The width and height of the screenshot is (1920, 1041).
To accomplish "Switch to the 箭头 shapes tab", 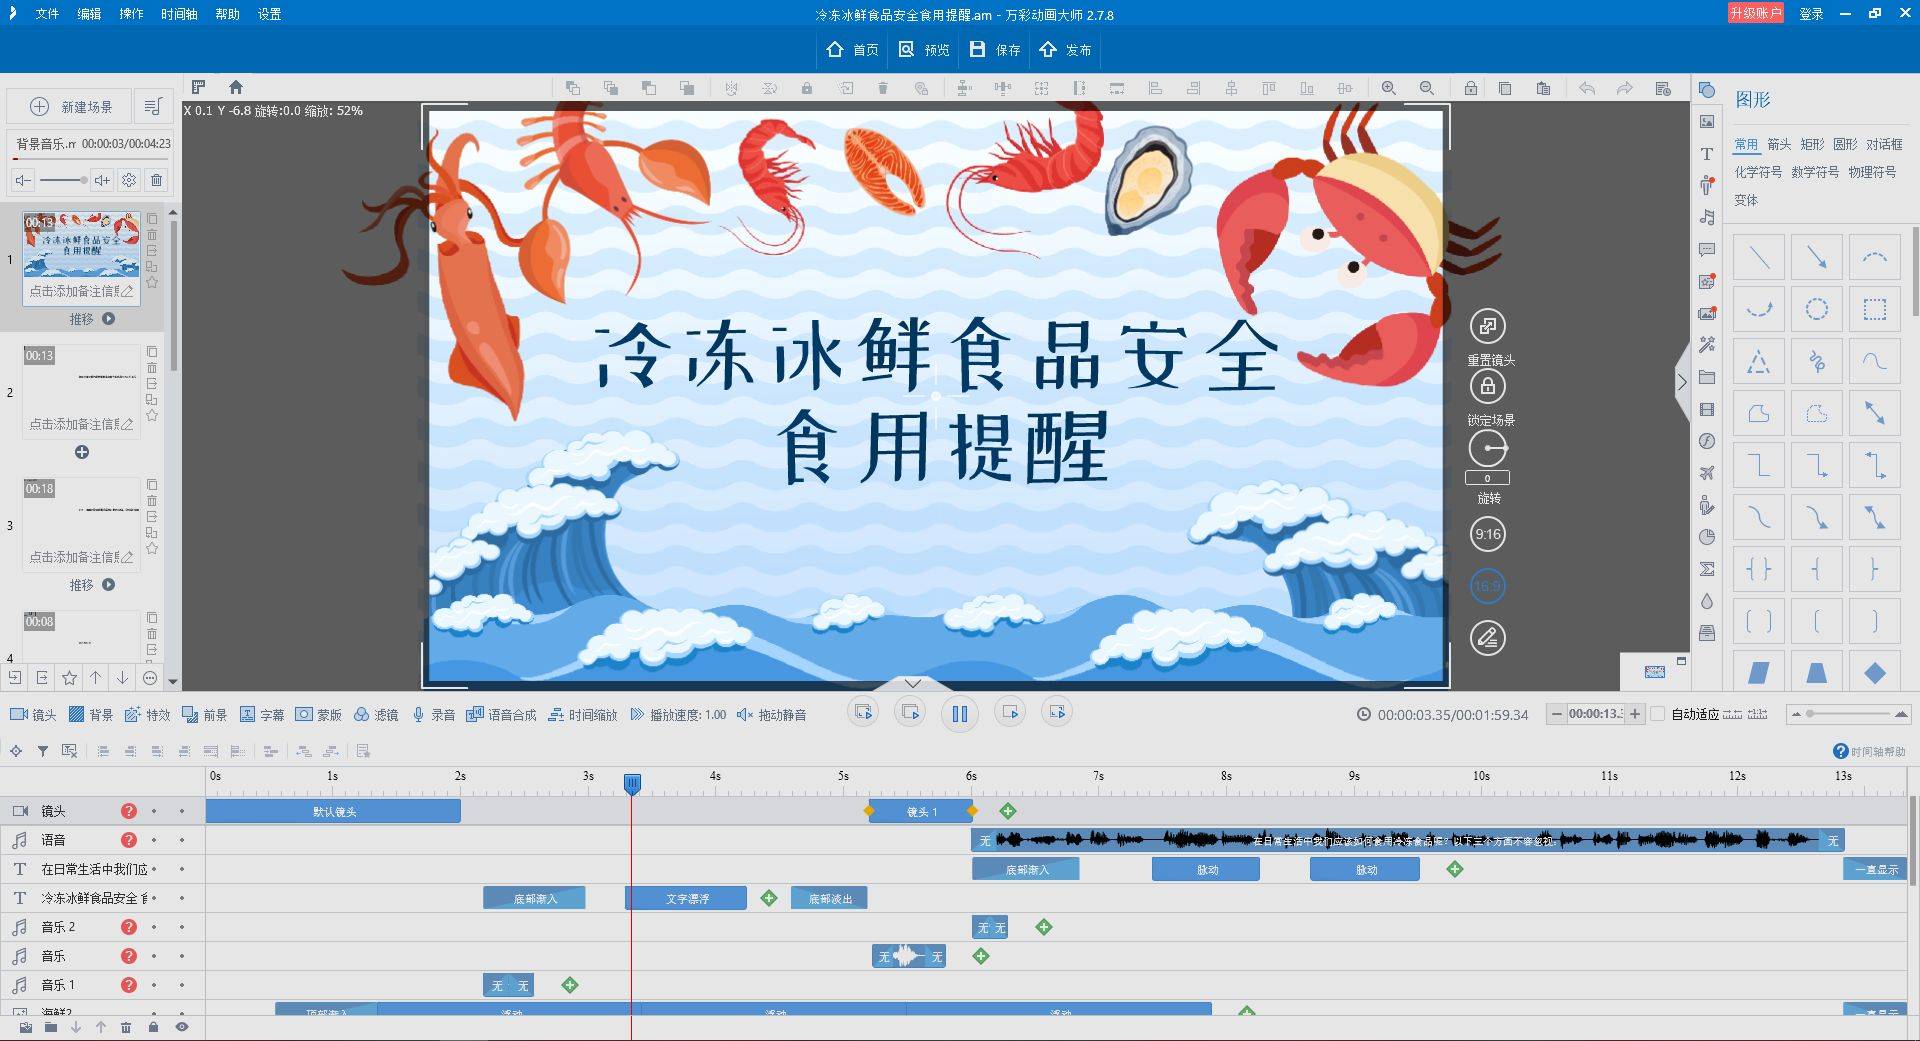I will click(x=1779, y=144).
